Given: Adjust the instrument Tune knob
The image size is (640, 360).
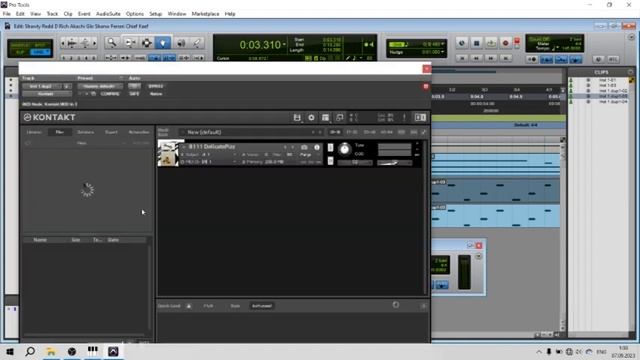Looking at the screenshot, I should click(345, 149).
